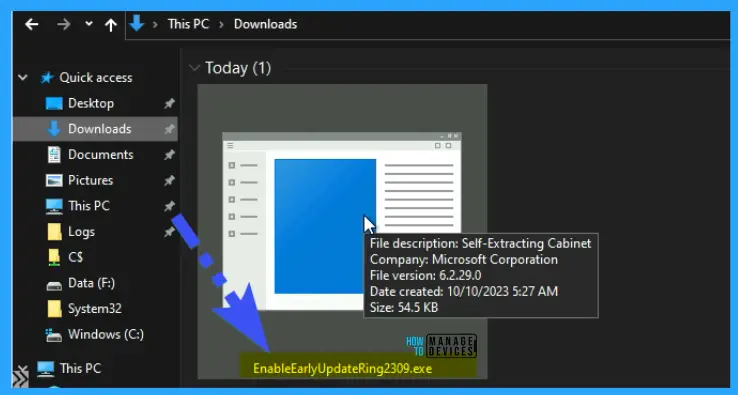Open Documents in the sidebar
This screenshot has height=395, width=738.
click(x=101, y=154)
